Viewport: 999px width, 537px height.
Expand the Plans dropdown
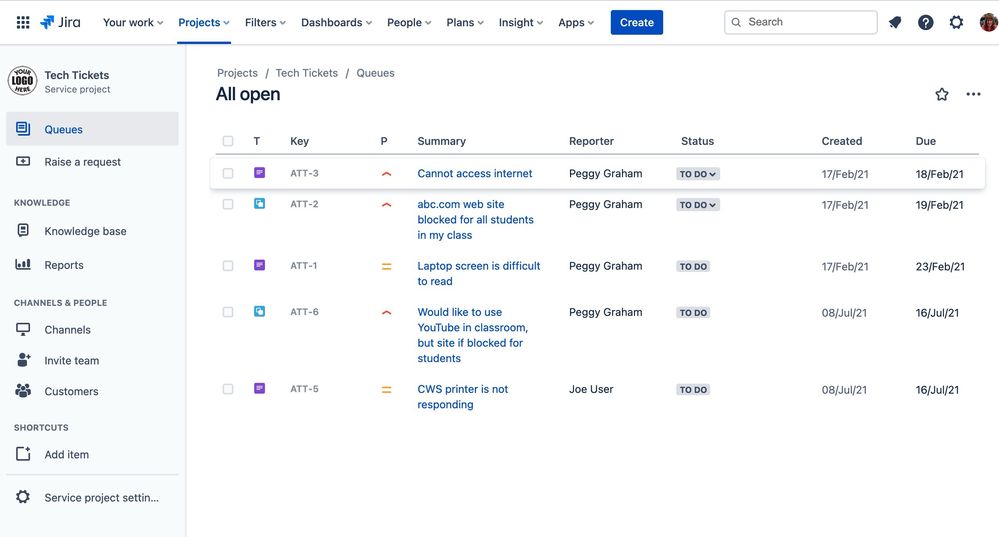point(465,22)
